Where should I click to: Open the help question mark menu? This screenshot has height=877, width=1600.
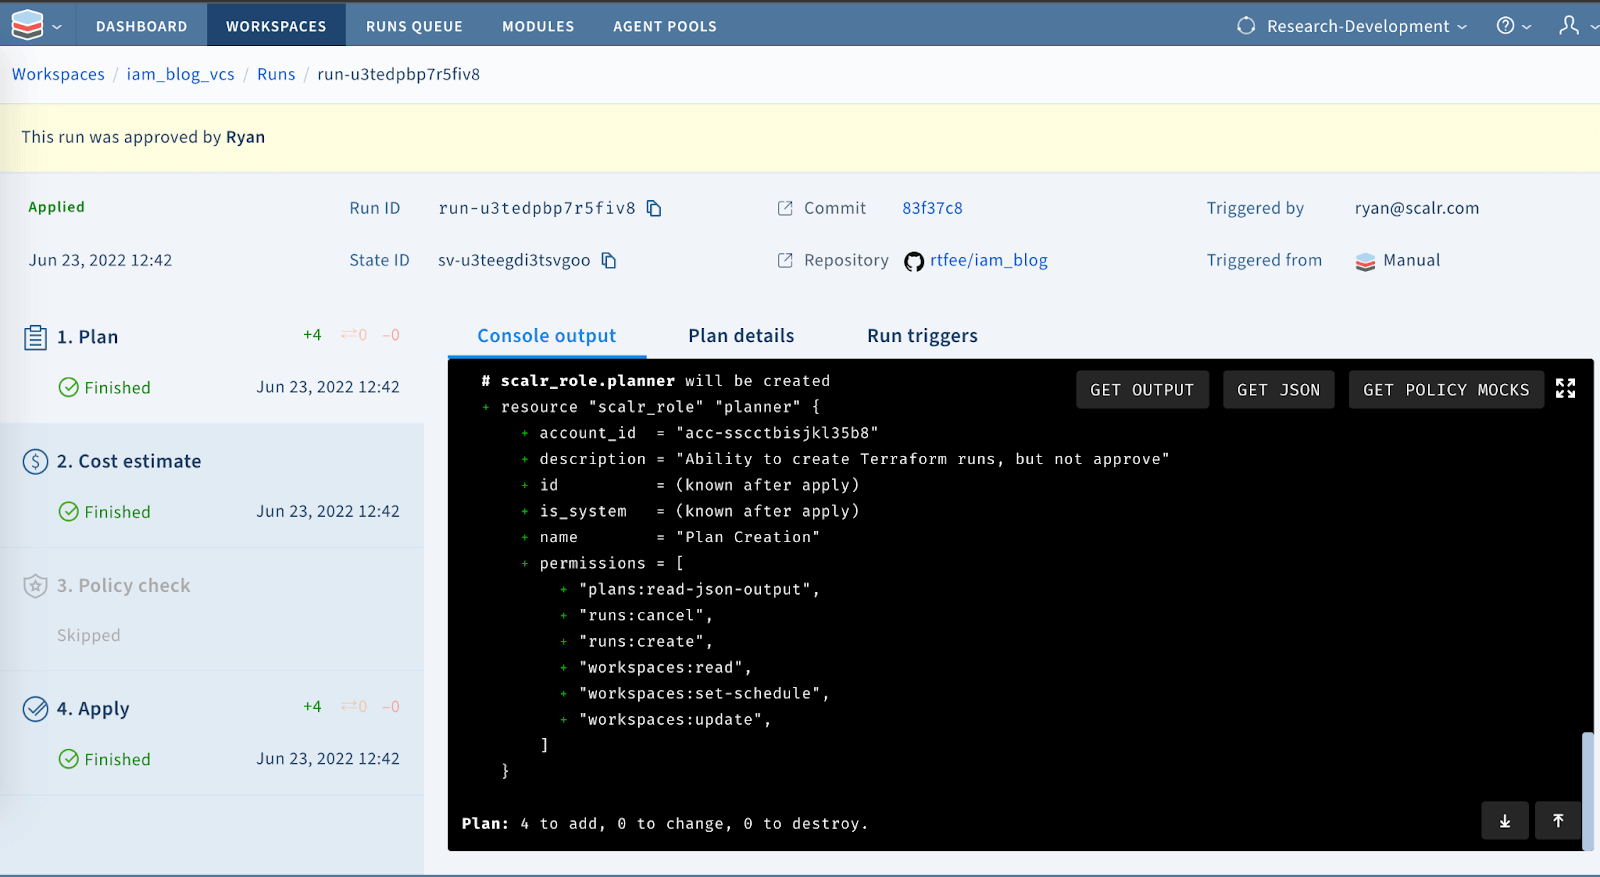(1513, 26)
